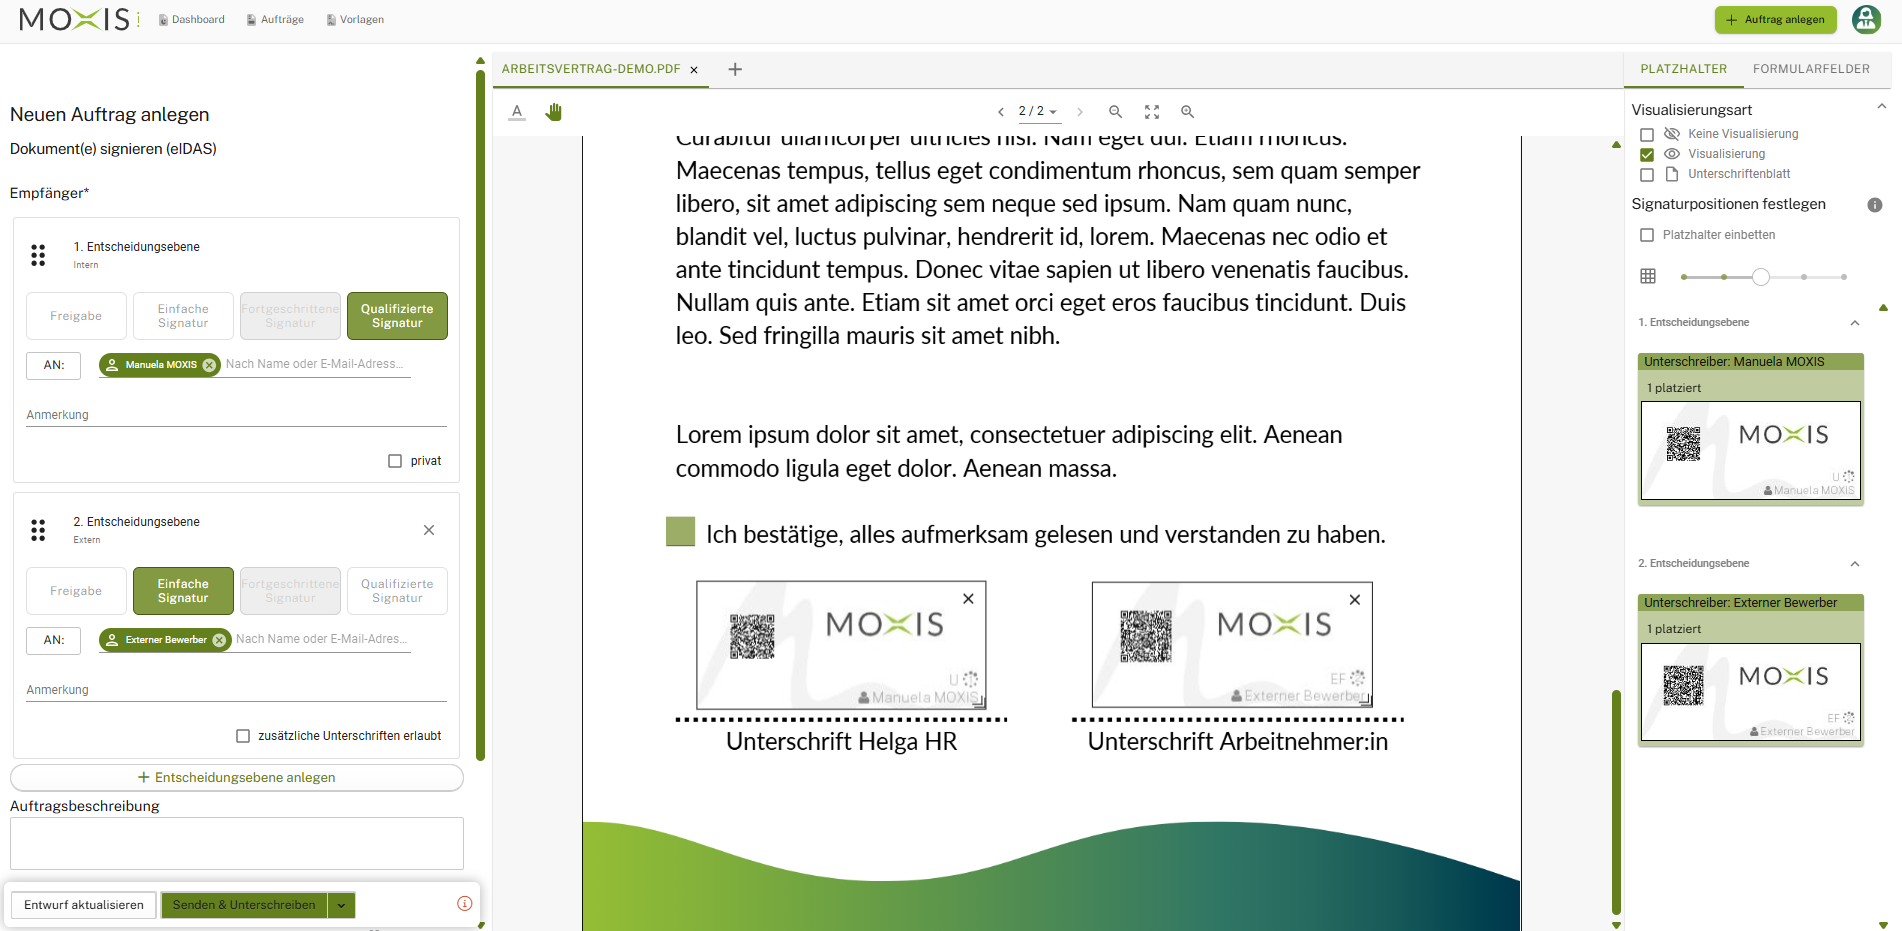
Task: Select the text annotation tool icon
Action: click(x=517, y=112)
